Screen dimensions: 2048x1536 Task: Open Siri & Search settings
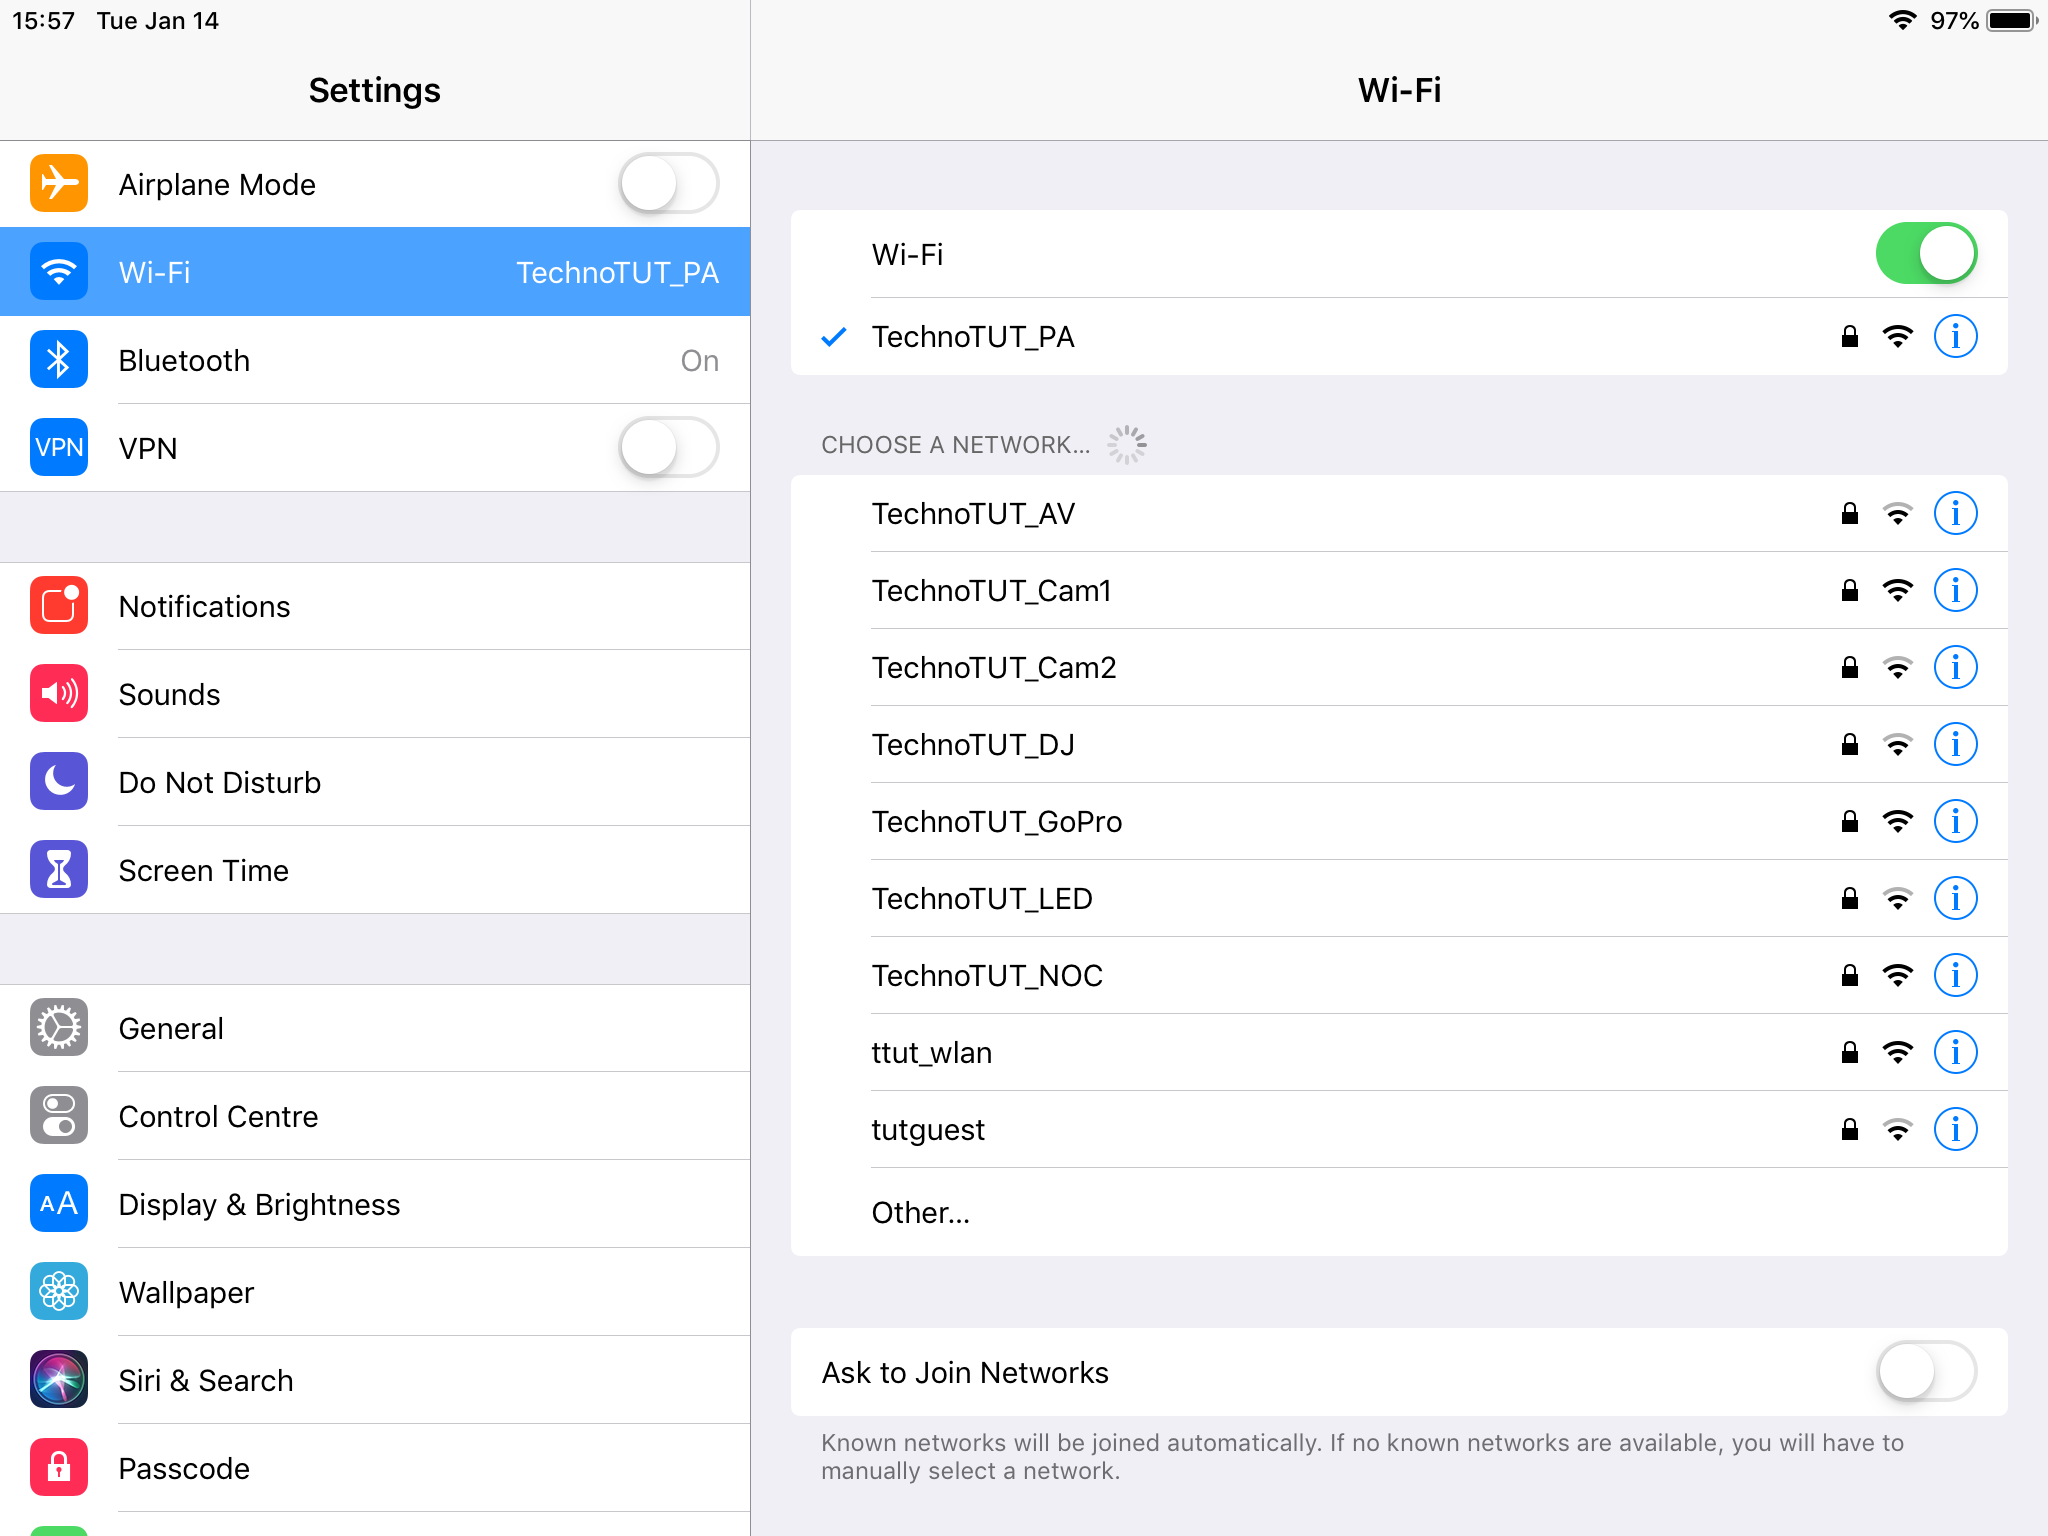375,1380
